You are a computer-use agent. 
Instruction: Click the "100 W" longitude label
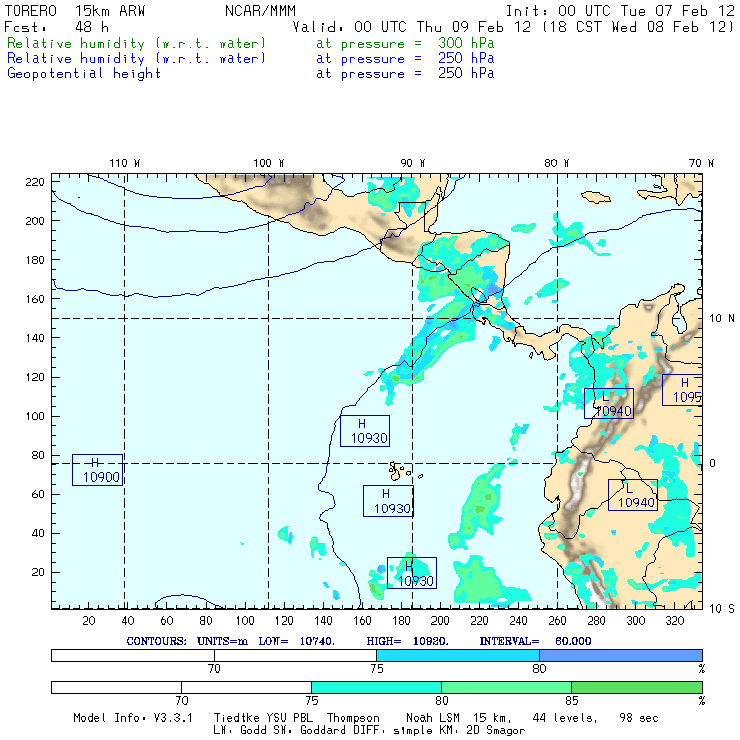click(269, 163)
